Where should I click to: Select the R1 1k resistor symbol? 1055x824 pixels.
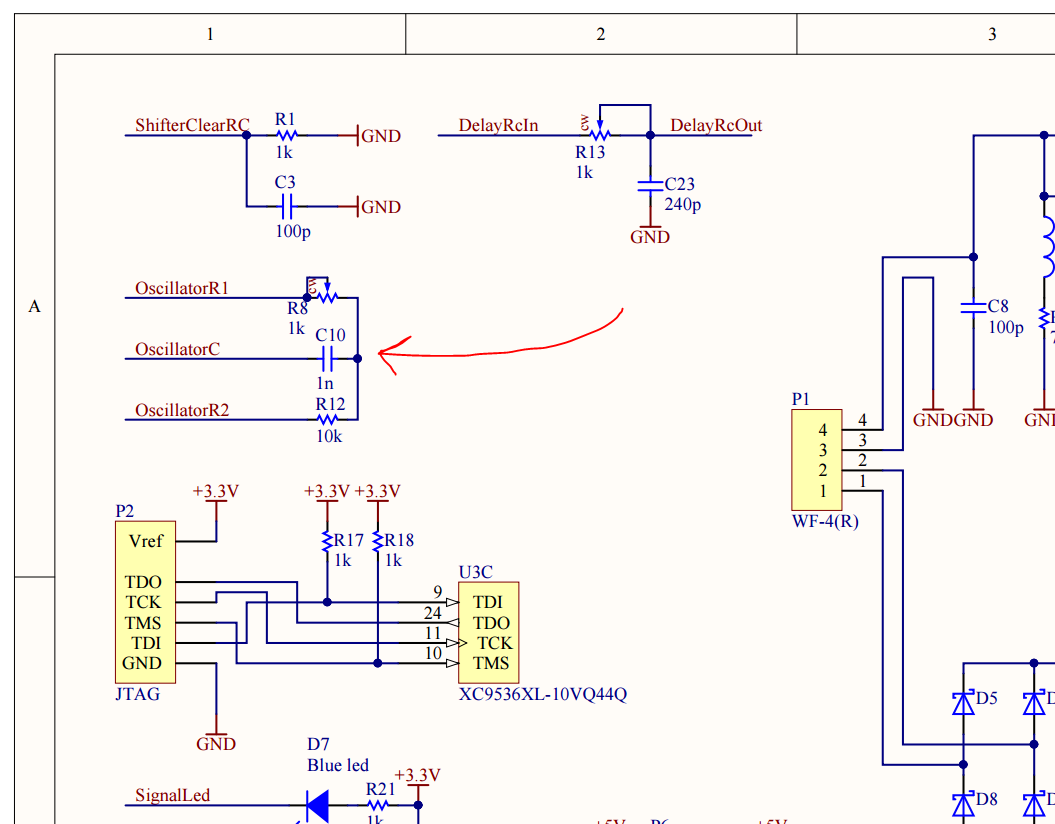click(x=287, y=135)
